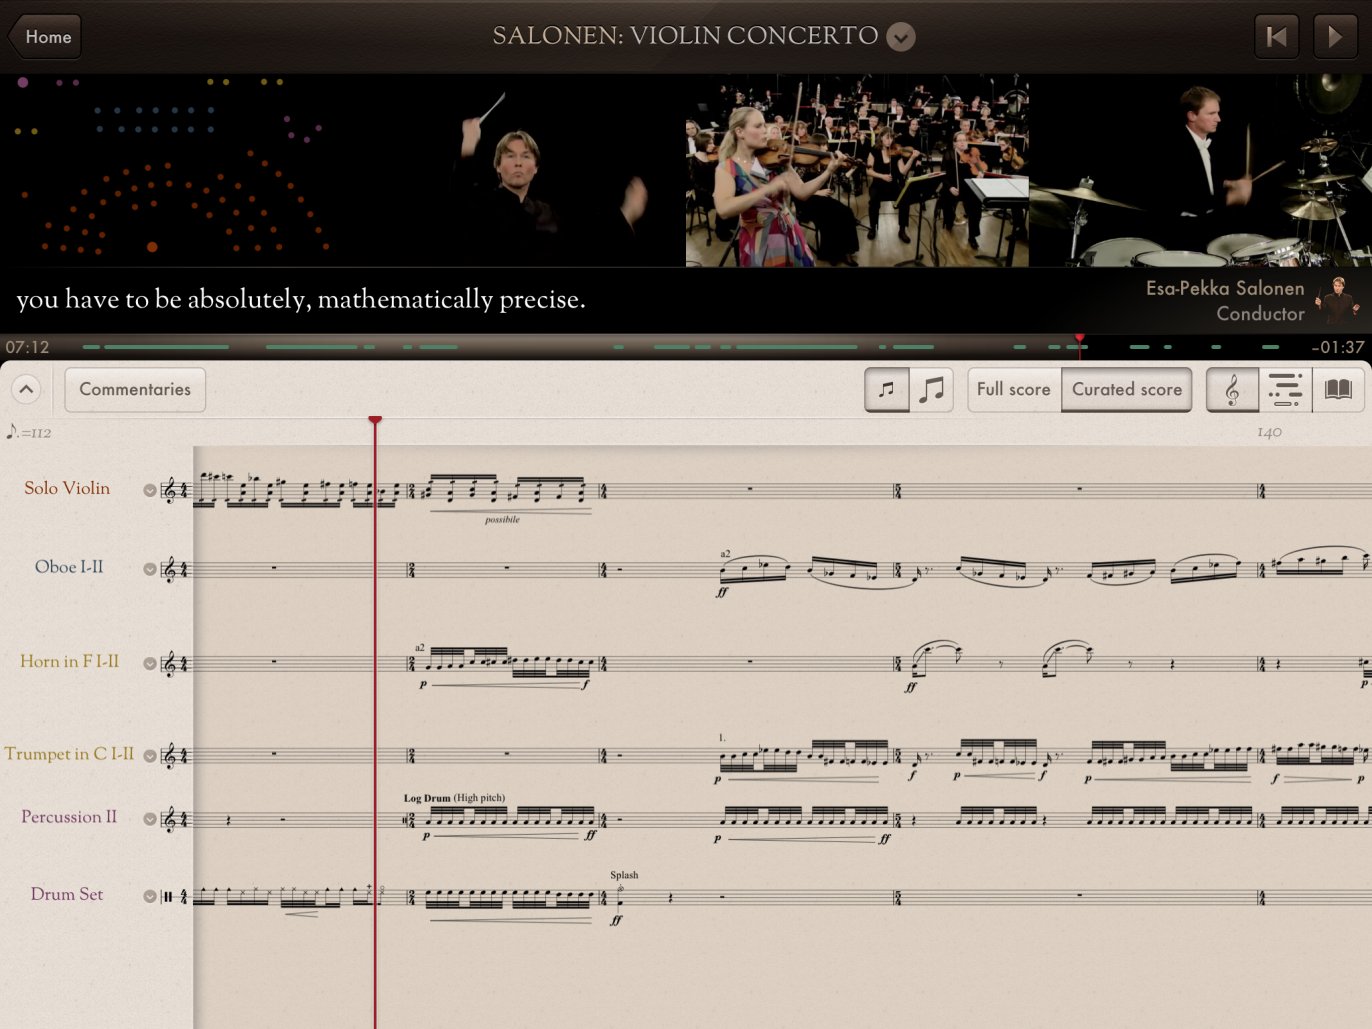This screenshot has height=1029, width=1372.
Task: Toggle the Percussion II staff options
Action: click(x=149, y=818)
